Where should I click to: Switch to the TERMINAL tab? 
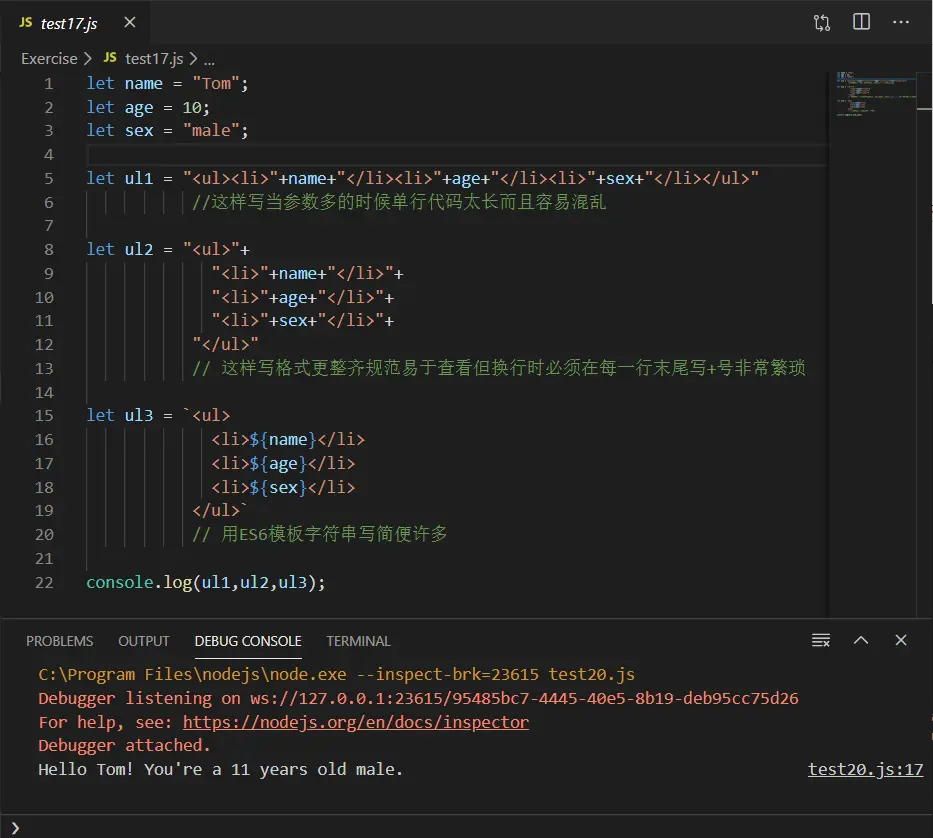[358, 641]
